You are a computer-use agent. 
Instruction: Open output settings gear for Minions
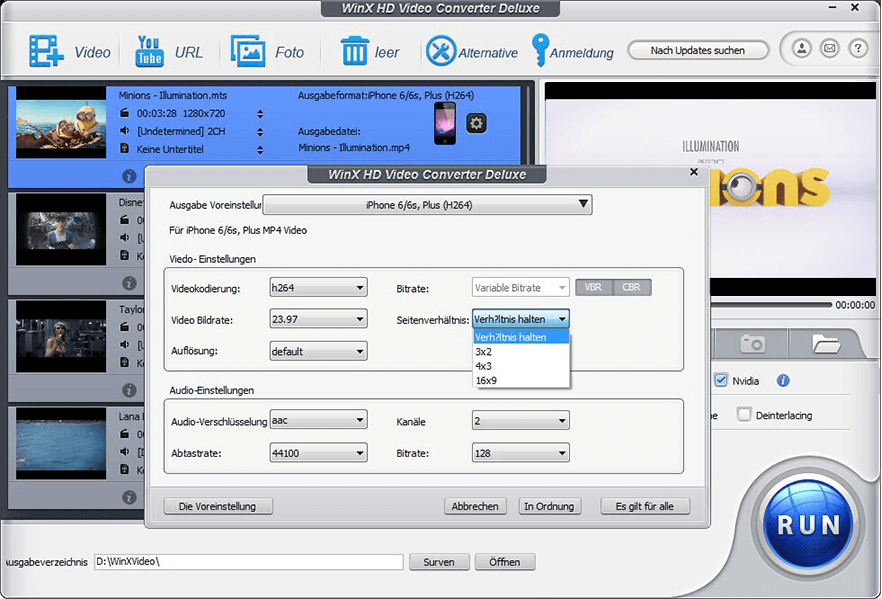(x=476, y=123)
